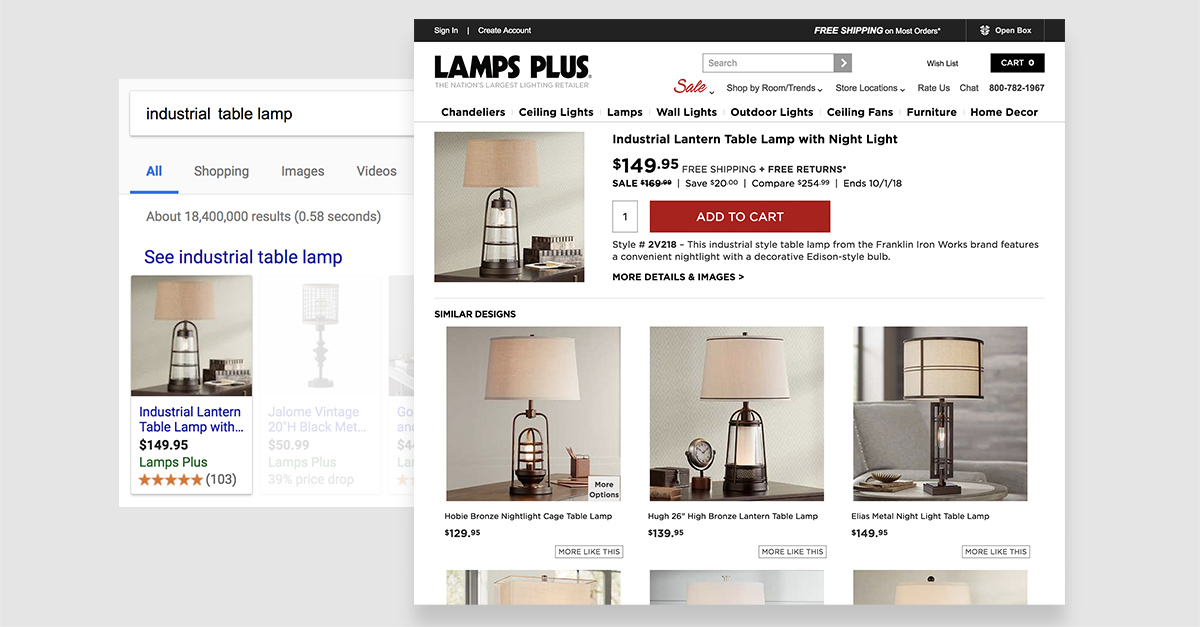
Task: Click the Sign In link
Action: pos(446,30)
